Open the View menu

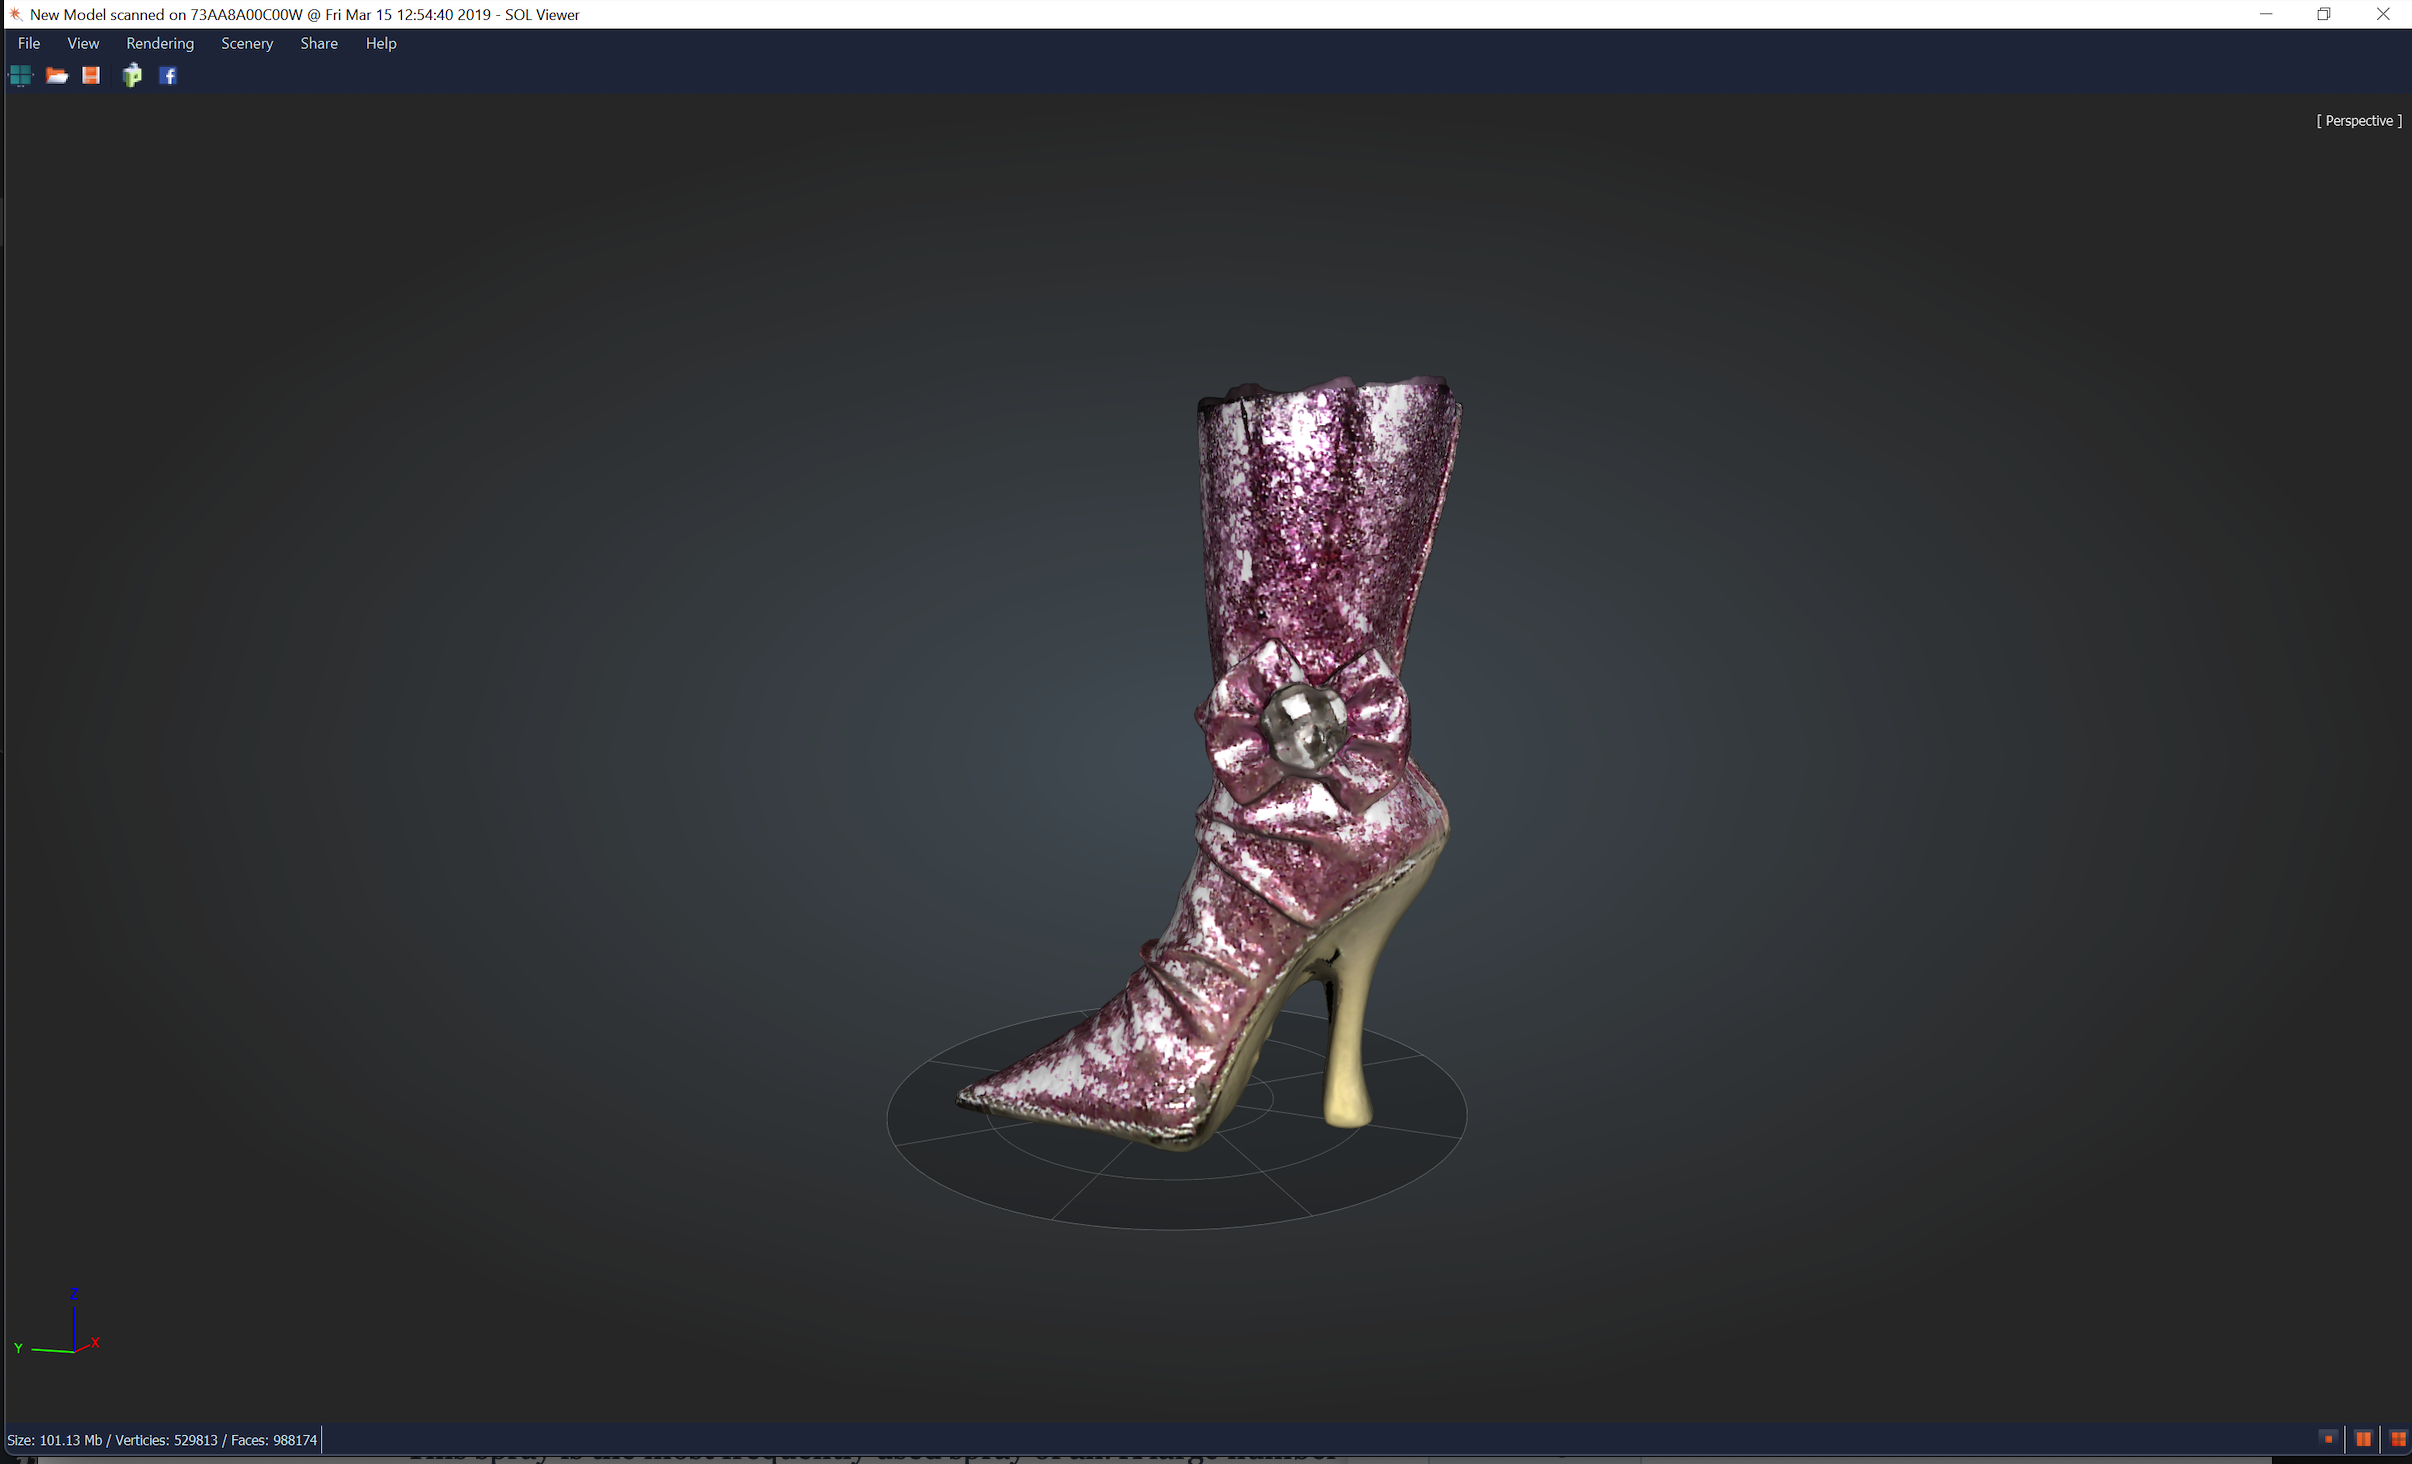[83, 43]
